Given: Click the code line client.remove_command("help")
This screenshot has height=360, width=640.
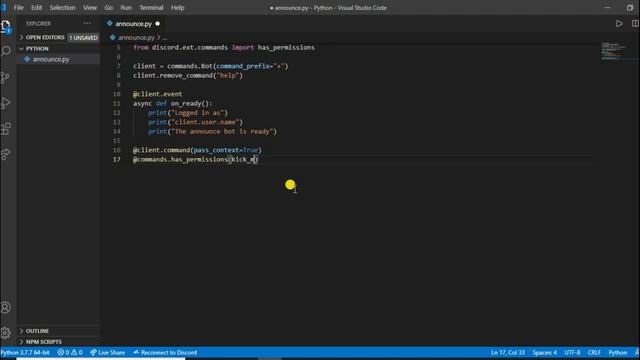Looking at the screenshot, I should 188,76.
